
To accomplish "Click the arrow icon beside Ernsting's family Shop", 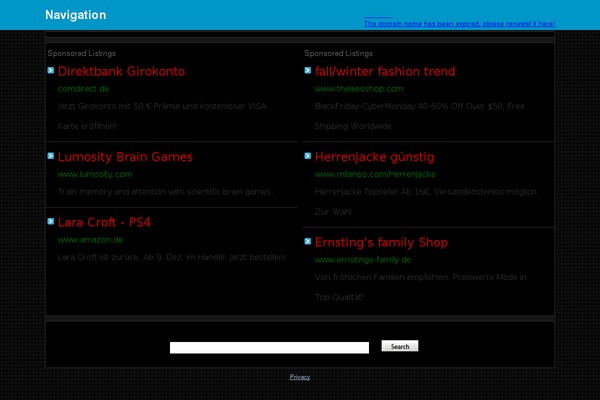I will tap(308, 241).
